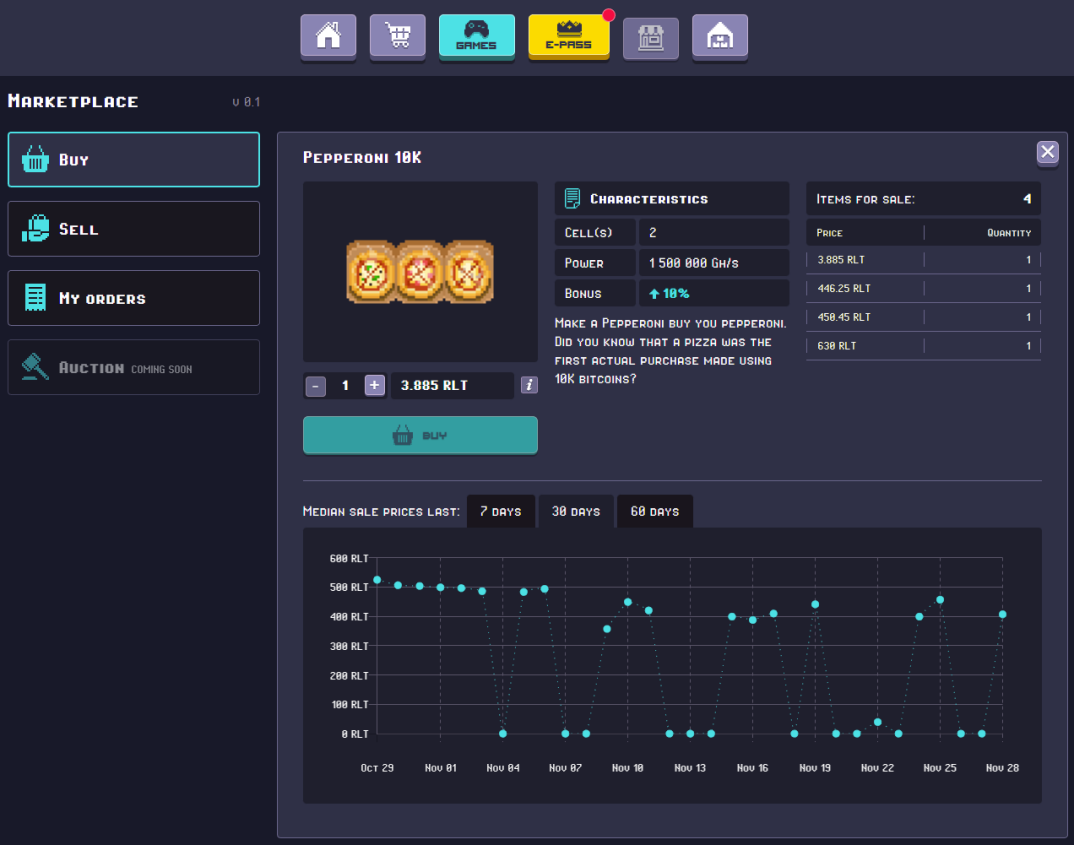Select the 7 days tab

point(501,511)
